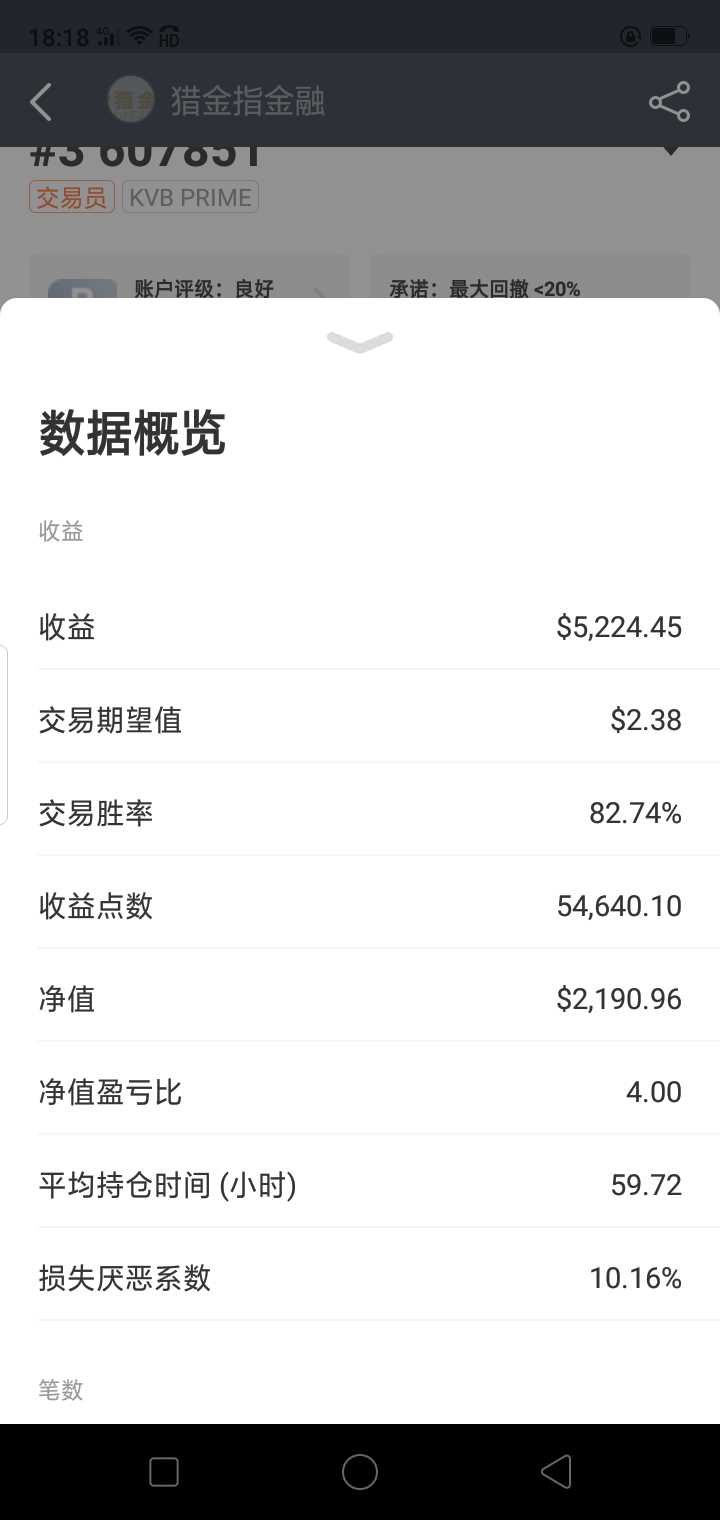Viewport: 720px width, 1520px height.
Task: Select the 收益 $5,224.45 row
Action: coord(360,627)
